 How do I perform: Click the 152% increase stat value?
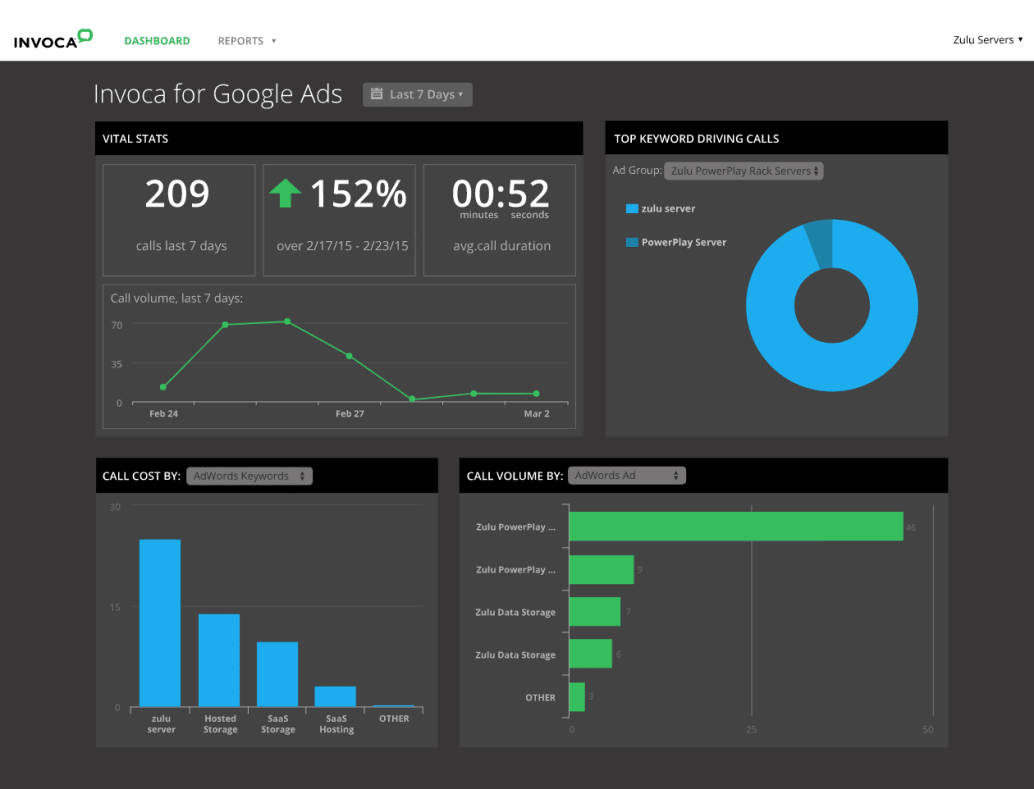click(x=358, y=194)
